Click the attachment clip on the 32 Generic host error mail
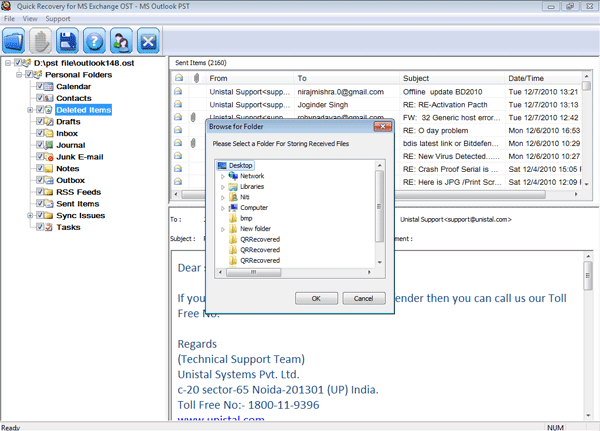The width and height of the screenshot is (600, 431). [193, 118]
